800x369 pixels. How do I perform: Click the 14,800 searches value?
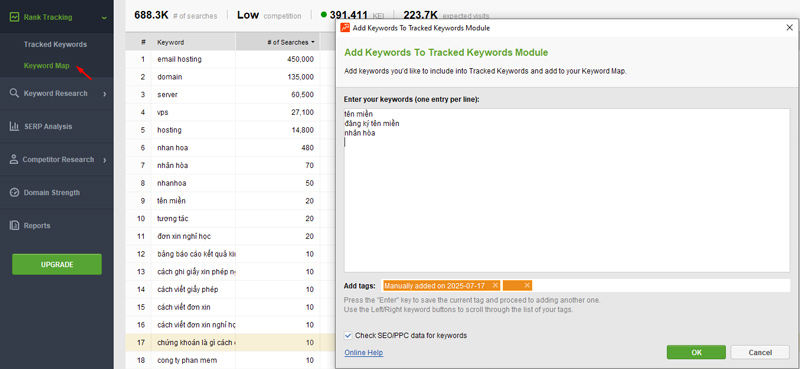tap(303, 130)
